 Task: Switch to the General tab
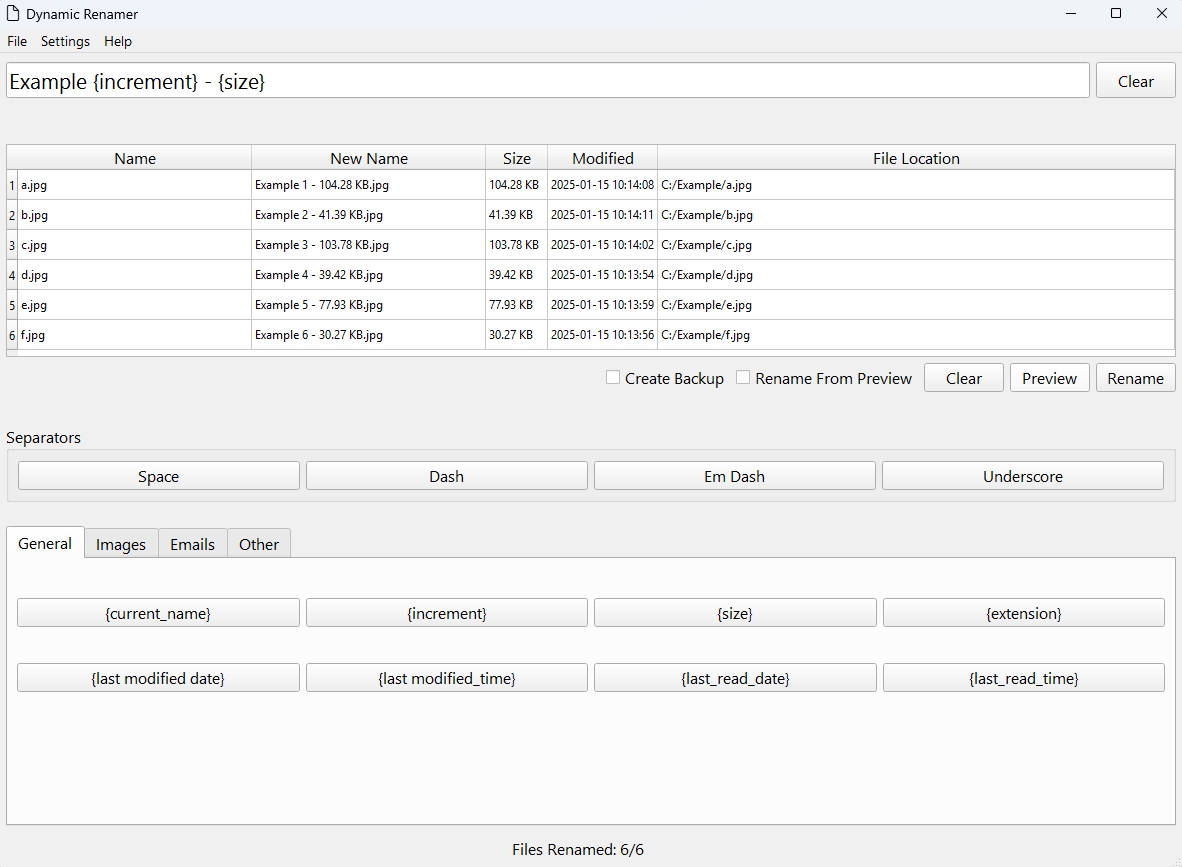tap(45, 543)
